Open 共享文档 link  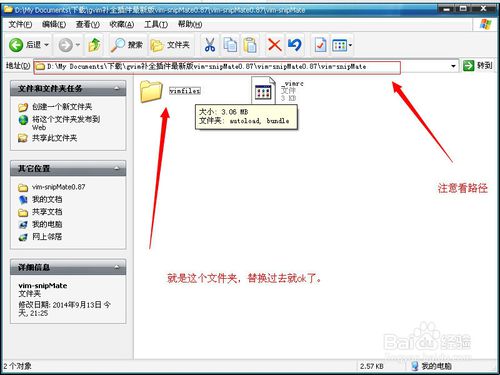47,212
